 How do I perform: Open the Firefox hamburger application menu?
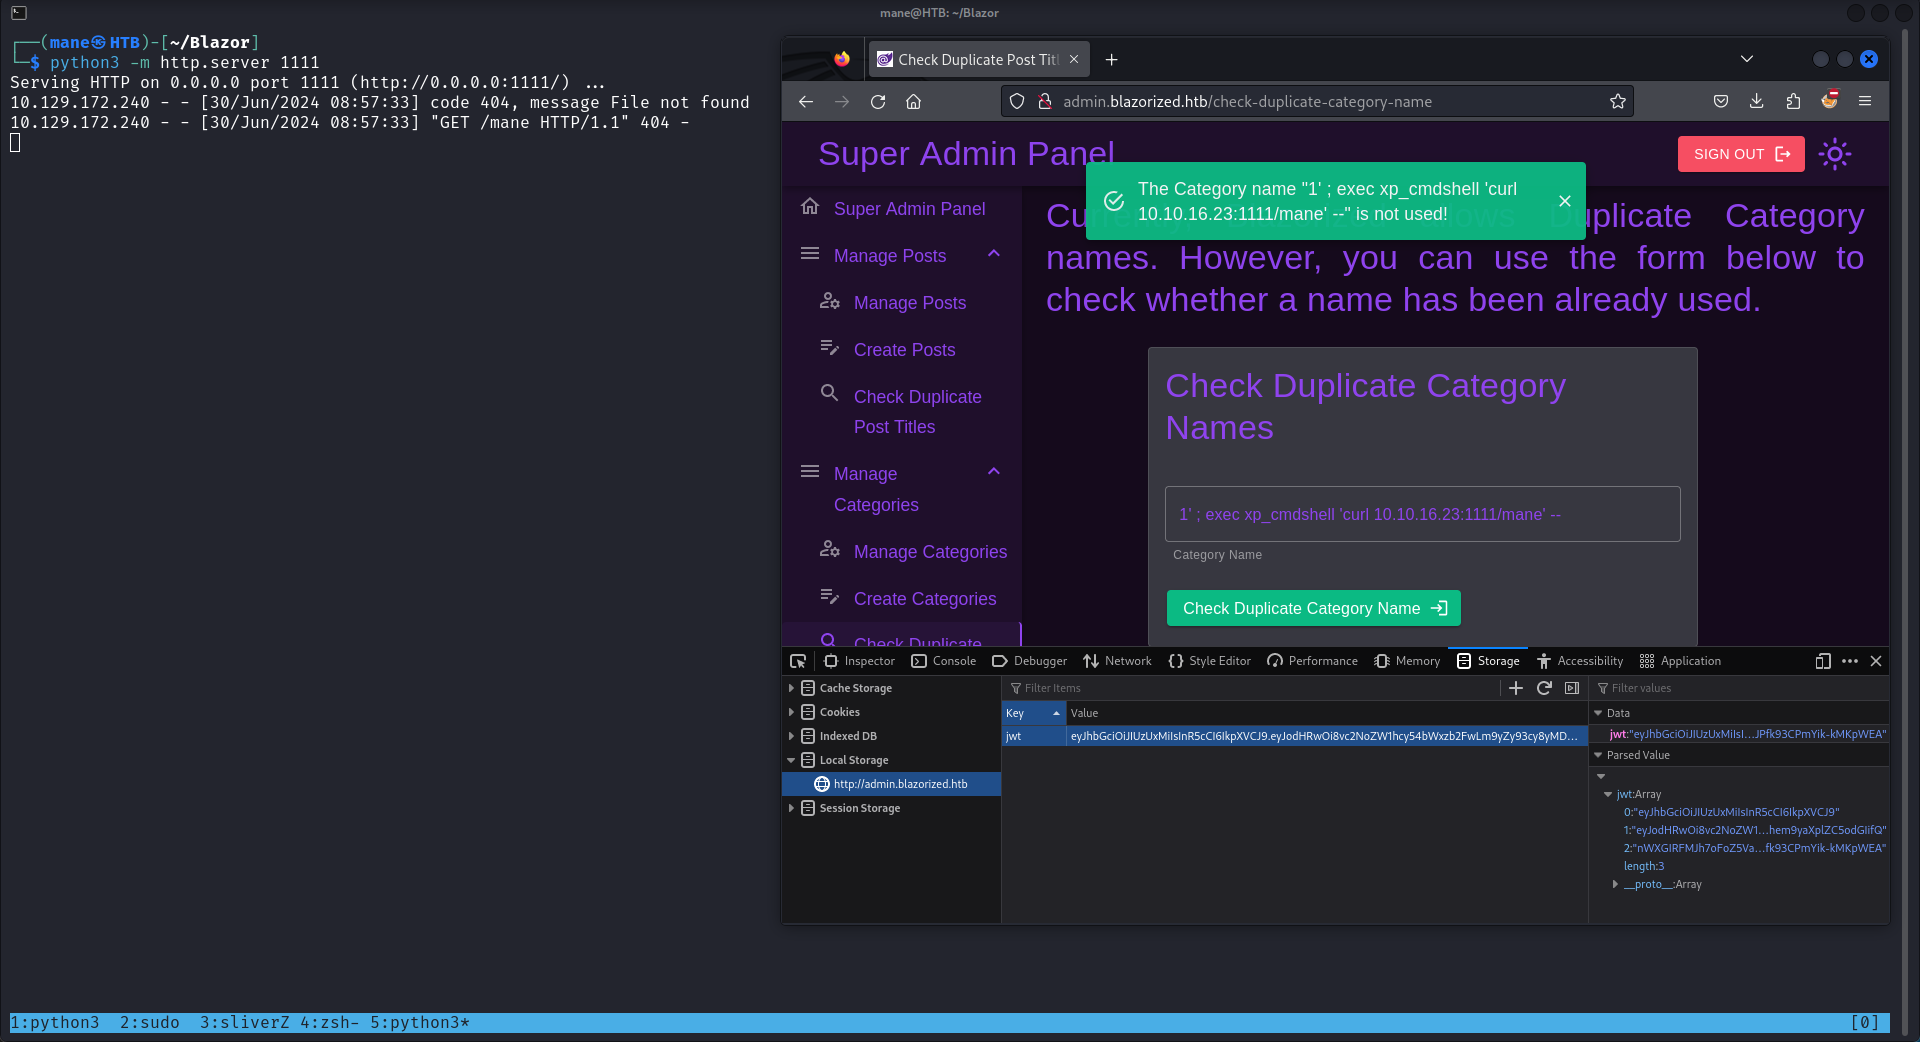pos(1865,101)
